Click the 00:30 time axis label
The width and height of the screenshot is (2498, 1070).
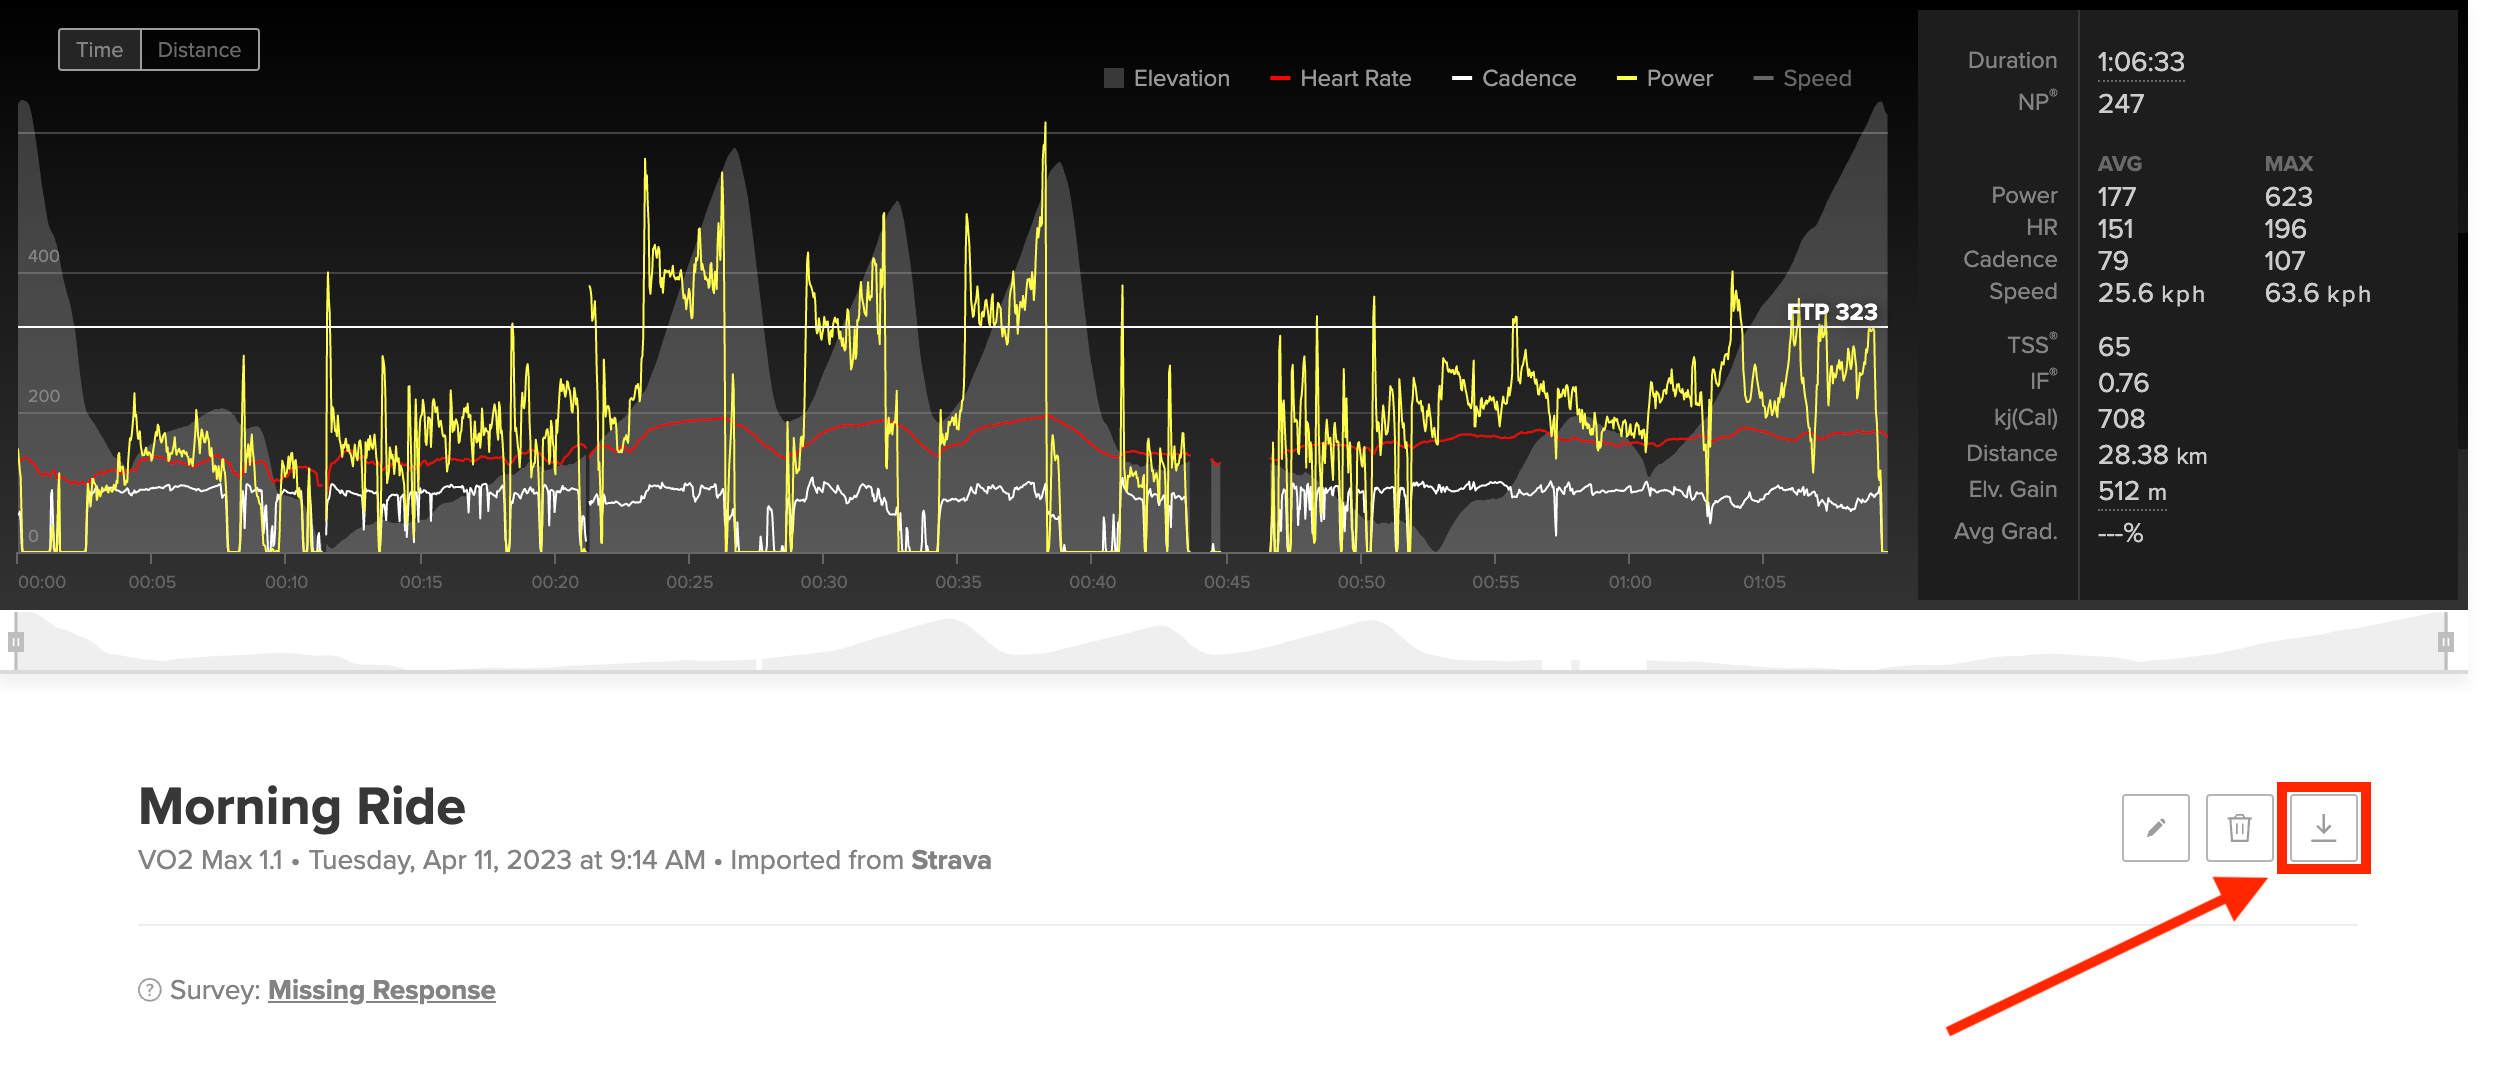(824, 582)
